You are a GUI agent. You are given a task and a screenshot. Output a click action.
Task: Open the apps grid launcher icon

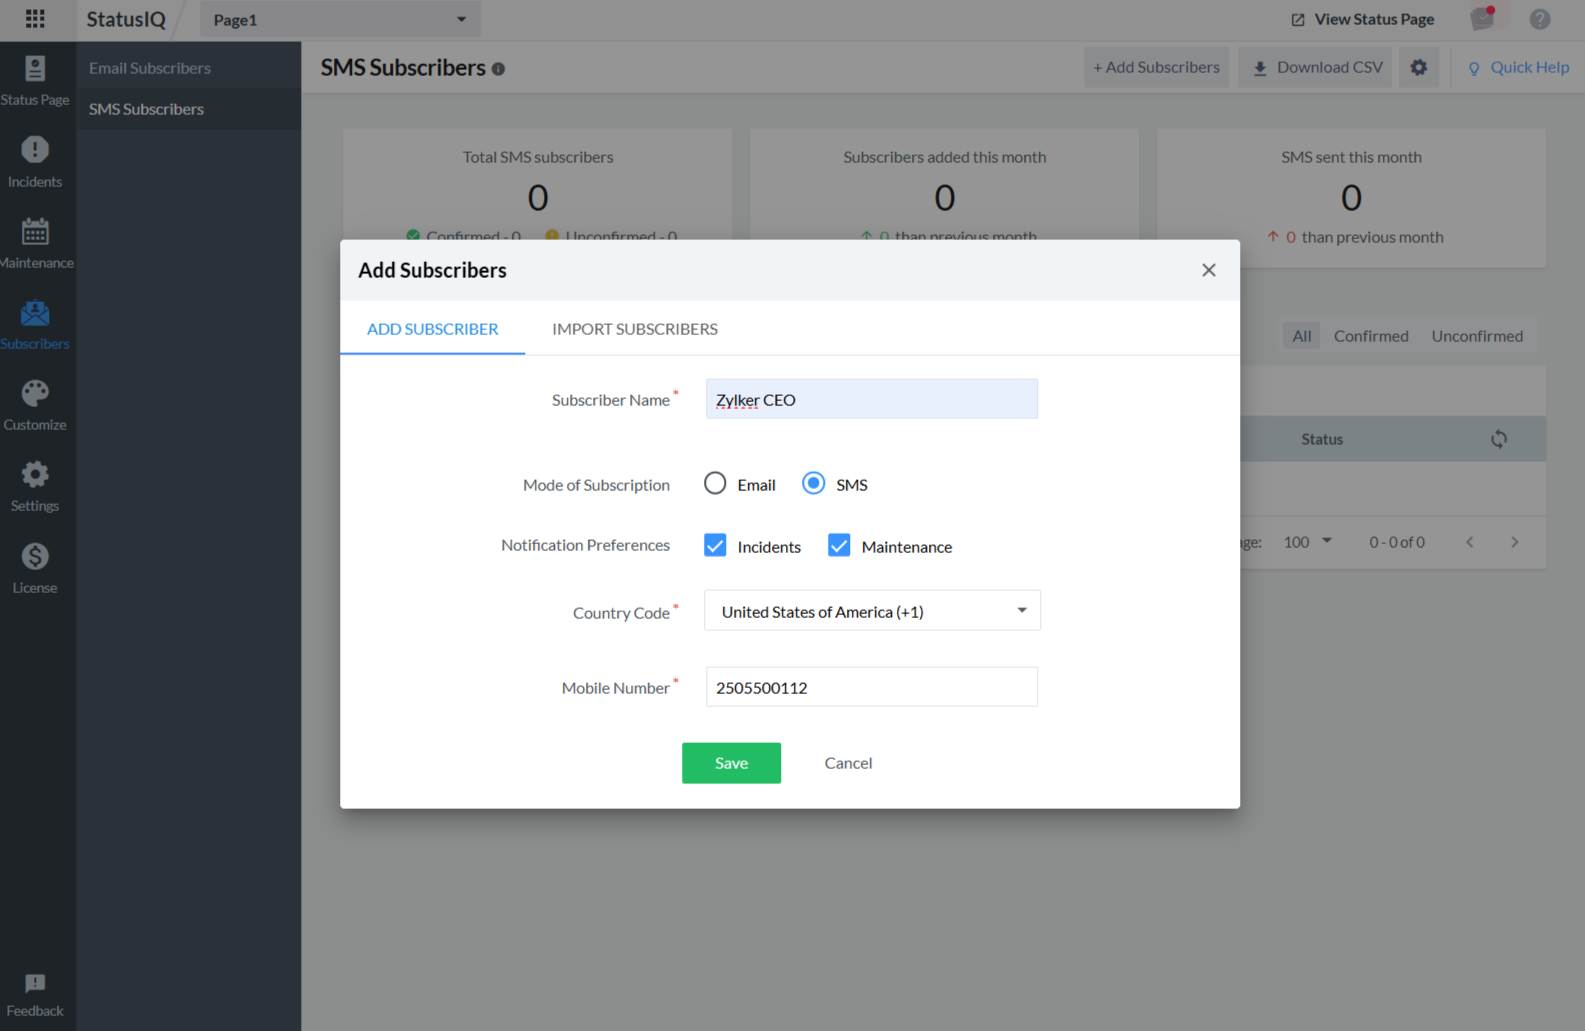click(35, 19)
